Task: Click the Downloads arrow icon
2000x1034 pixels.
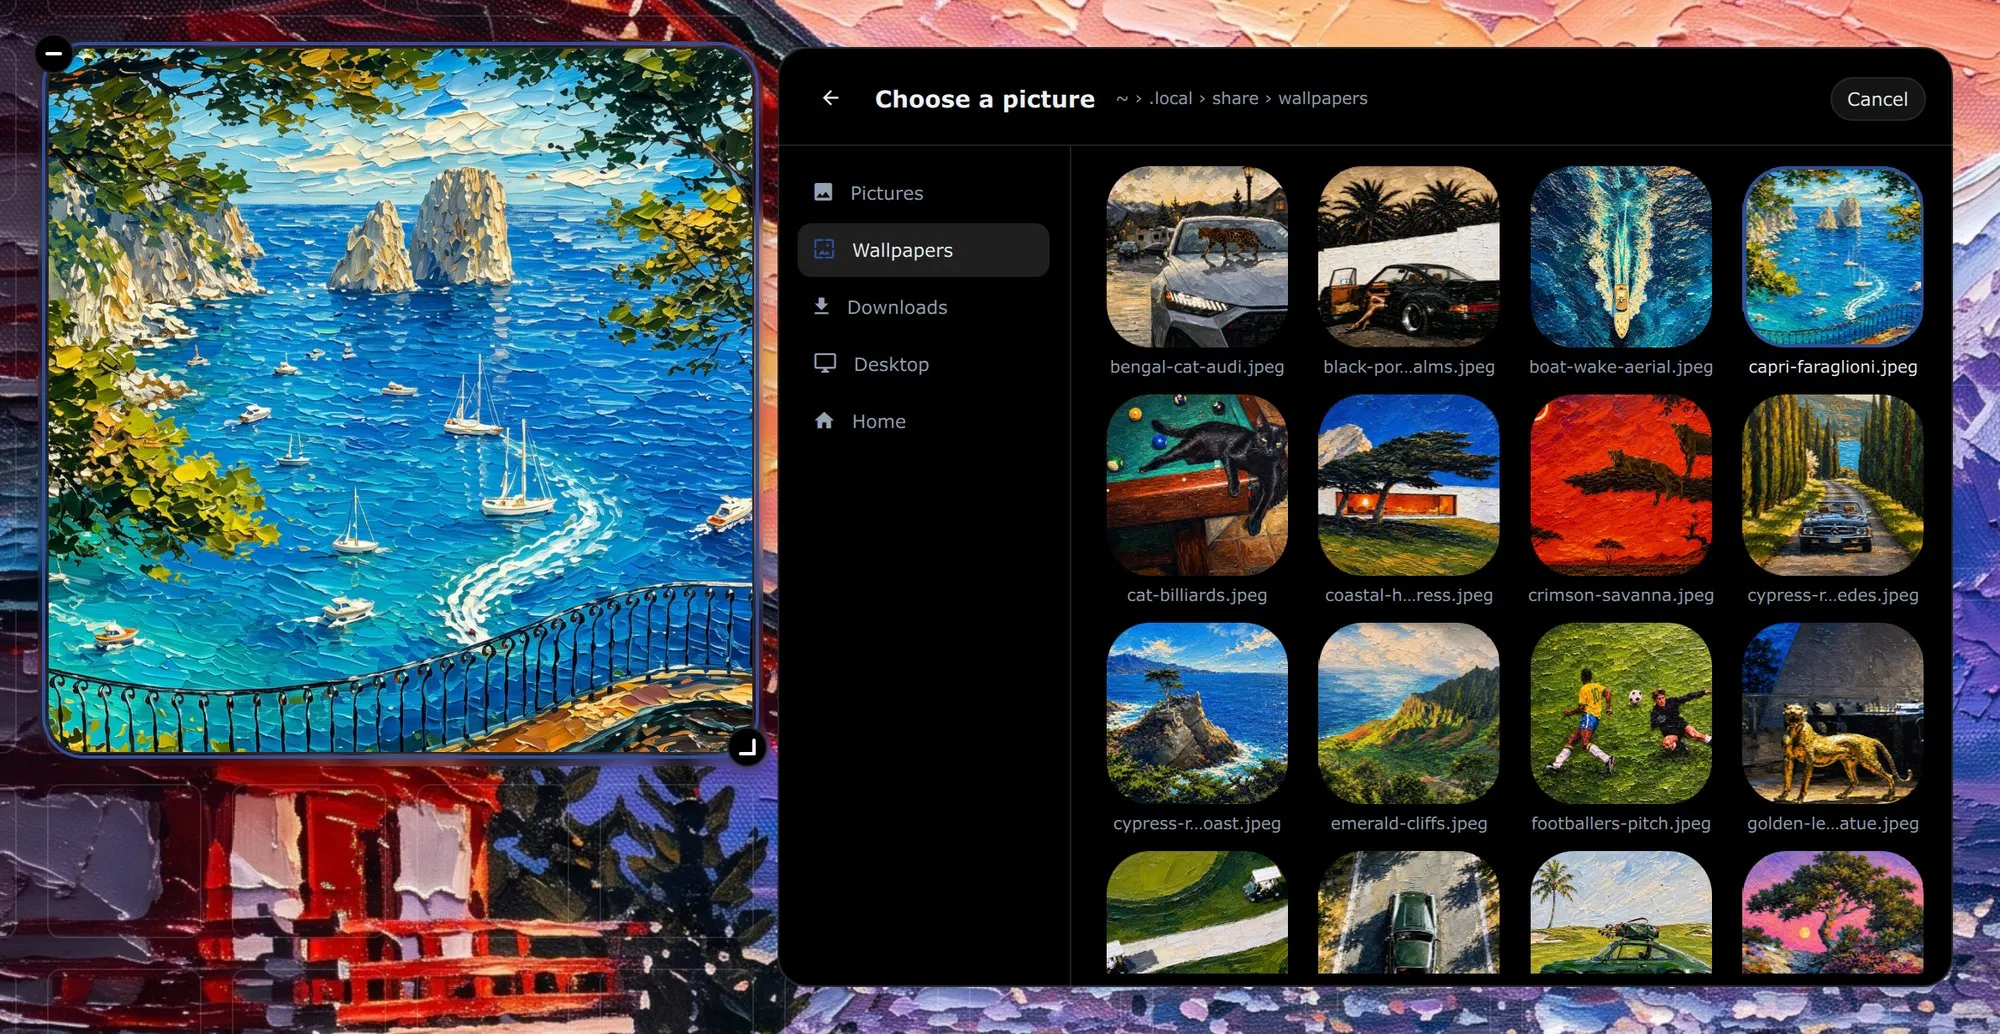Action: [x=821, y=306]
